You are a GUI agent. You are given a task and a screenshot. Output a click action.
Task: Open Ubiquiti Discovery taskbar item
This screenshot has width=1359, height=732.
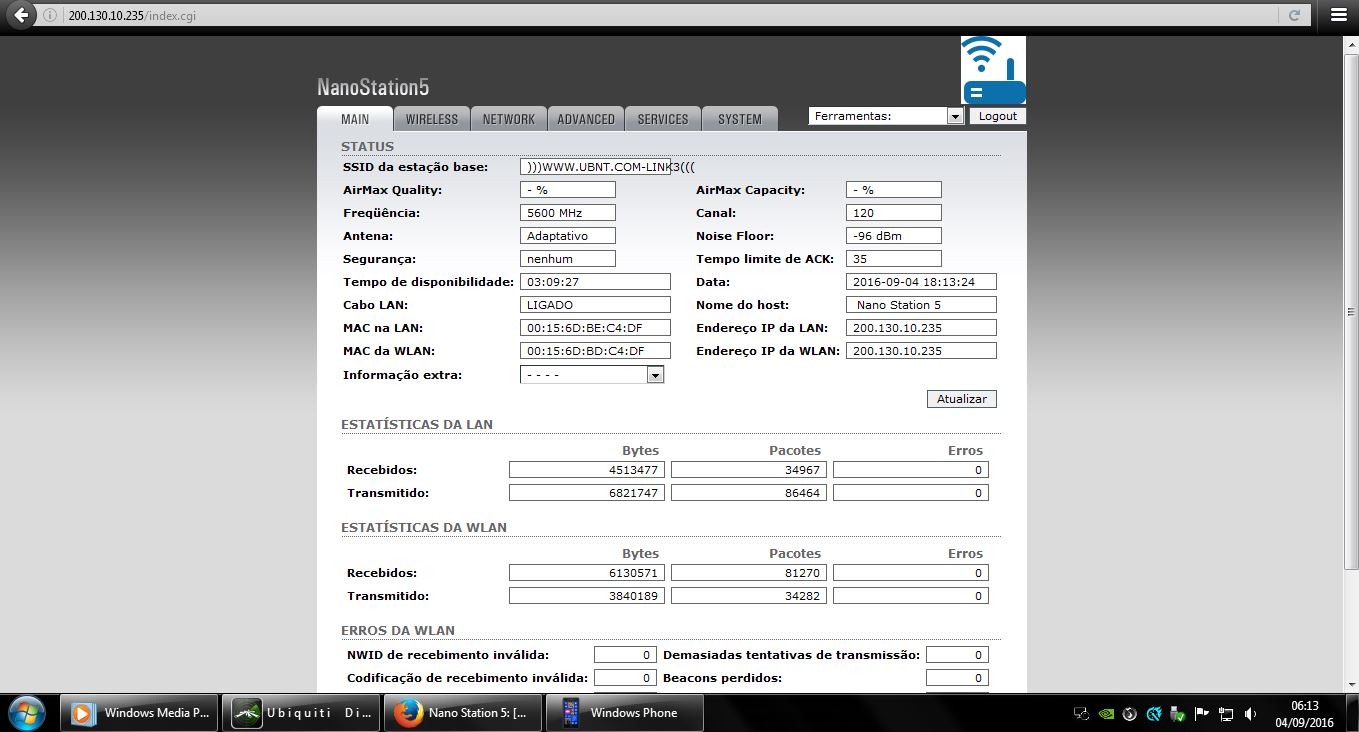pos(301,713)
